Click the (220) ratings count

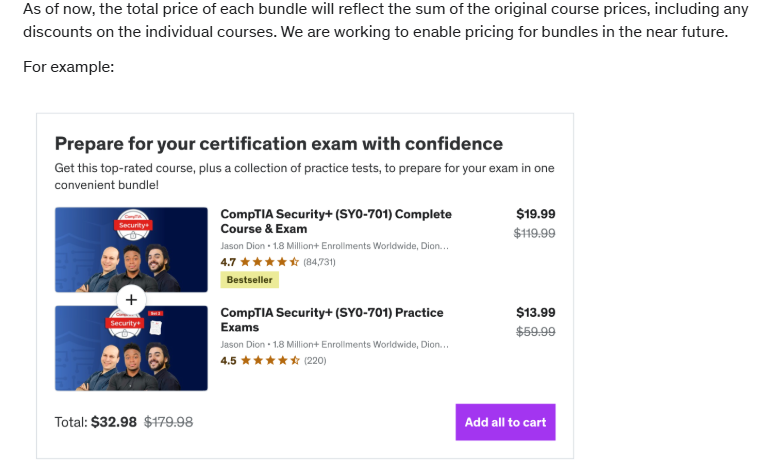click(x=315, y=361)
